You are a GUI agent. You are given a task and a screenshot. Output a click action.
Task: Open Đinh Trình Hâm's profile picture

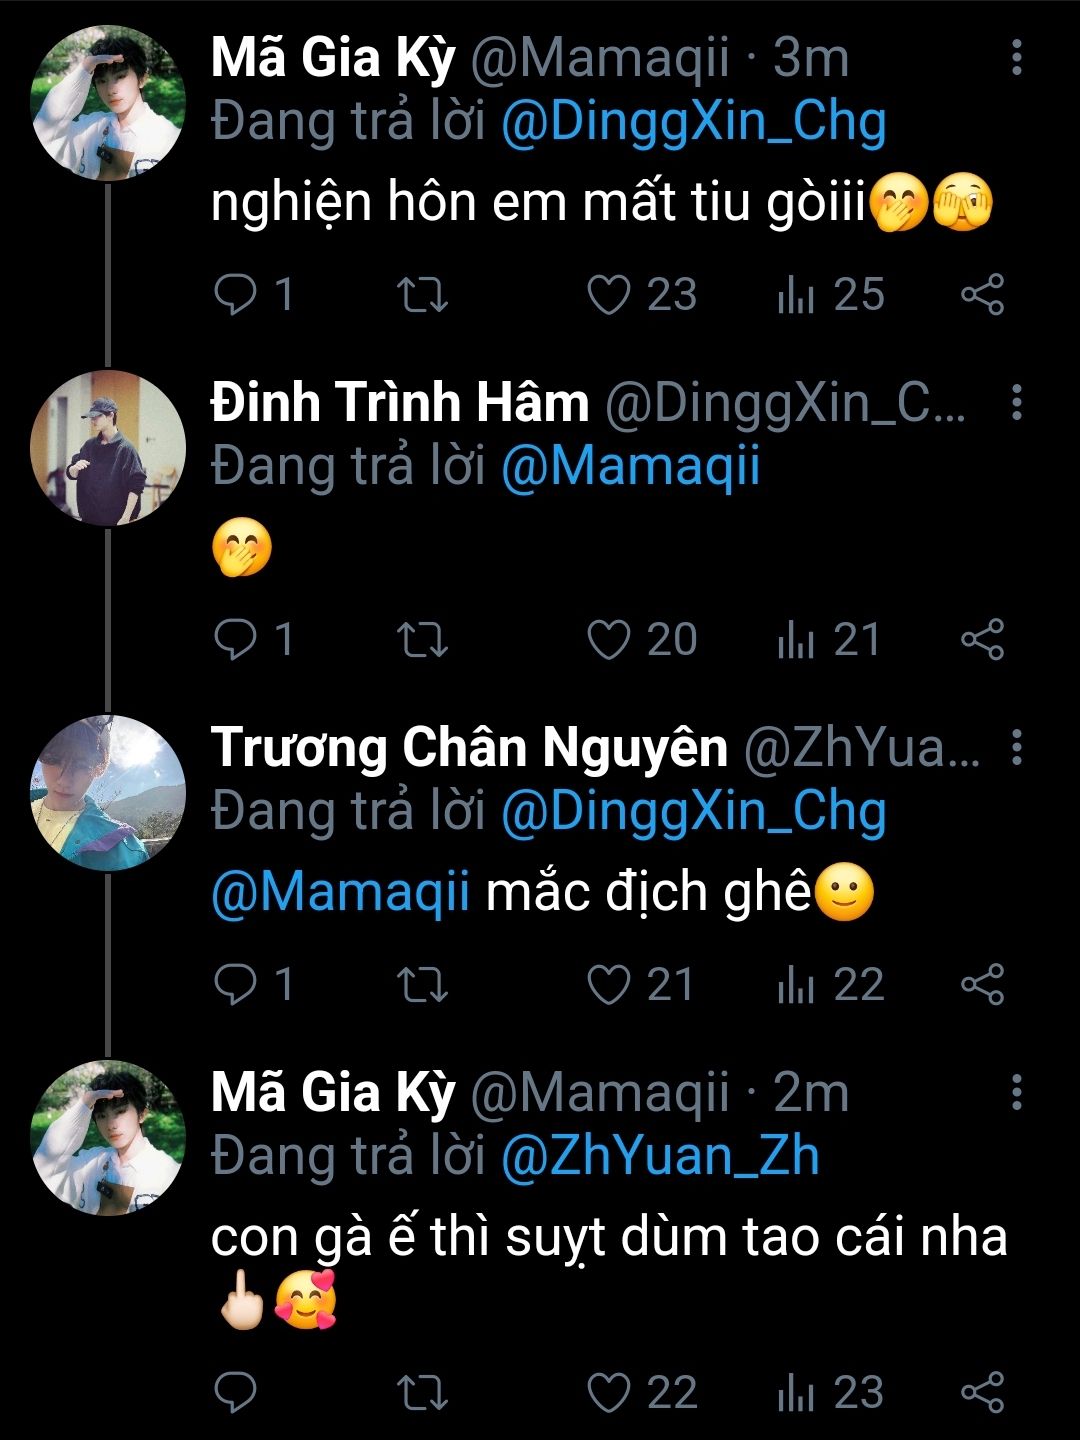108,447
